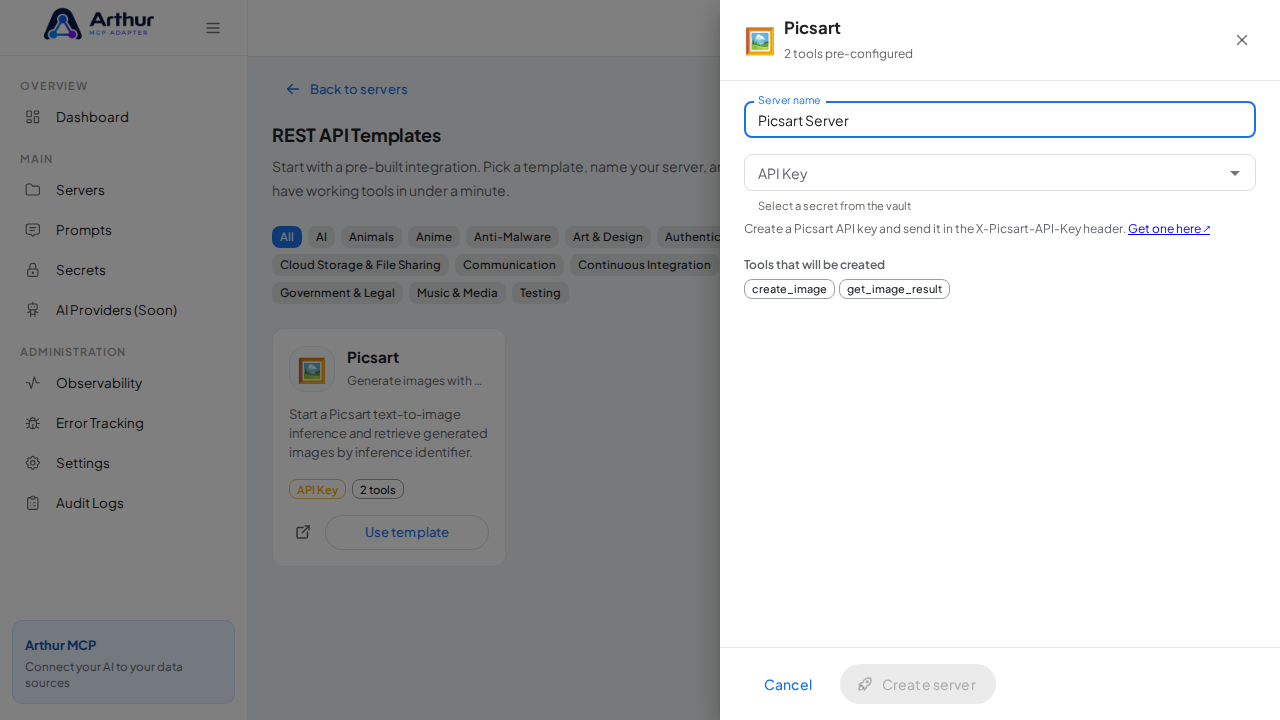Click the create_image tool chip

tap(789, 289)
